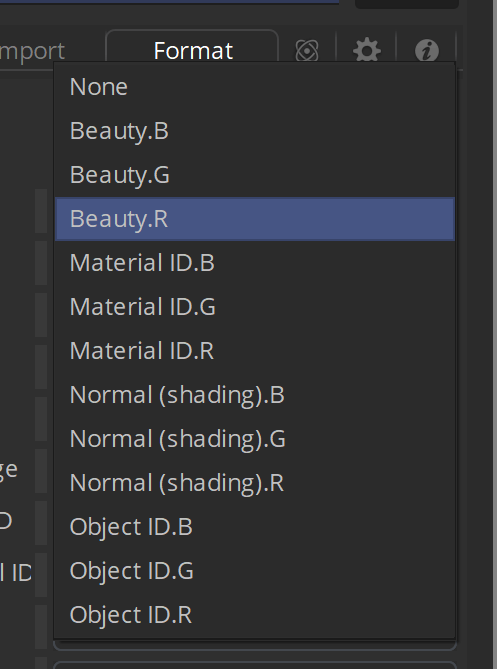Viewport: 497px width, 669px height.
Task: Switch to the Import tab
Action: pyautogui.click(x=32, y=51)
